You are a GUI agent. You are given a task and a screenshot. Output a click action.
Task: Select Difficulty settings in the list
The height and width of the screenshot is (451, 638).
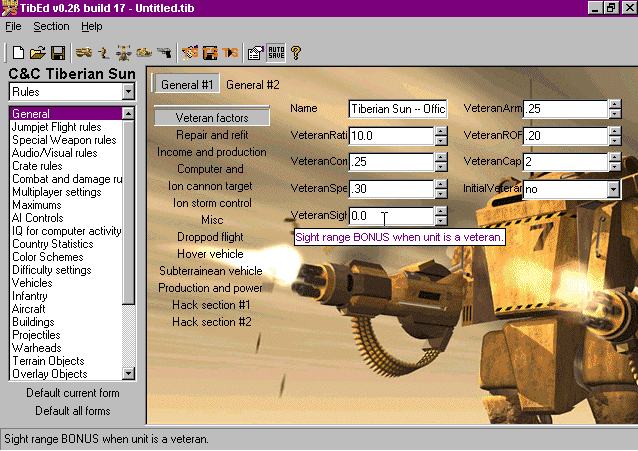pyautogui.click(x=66, y=270)
